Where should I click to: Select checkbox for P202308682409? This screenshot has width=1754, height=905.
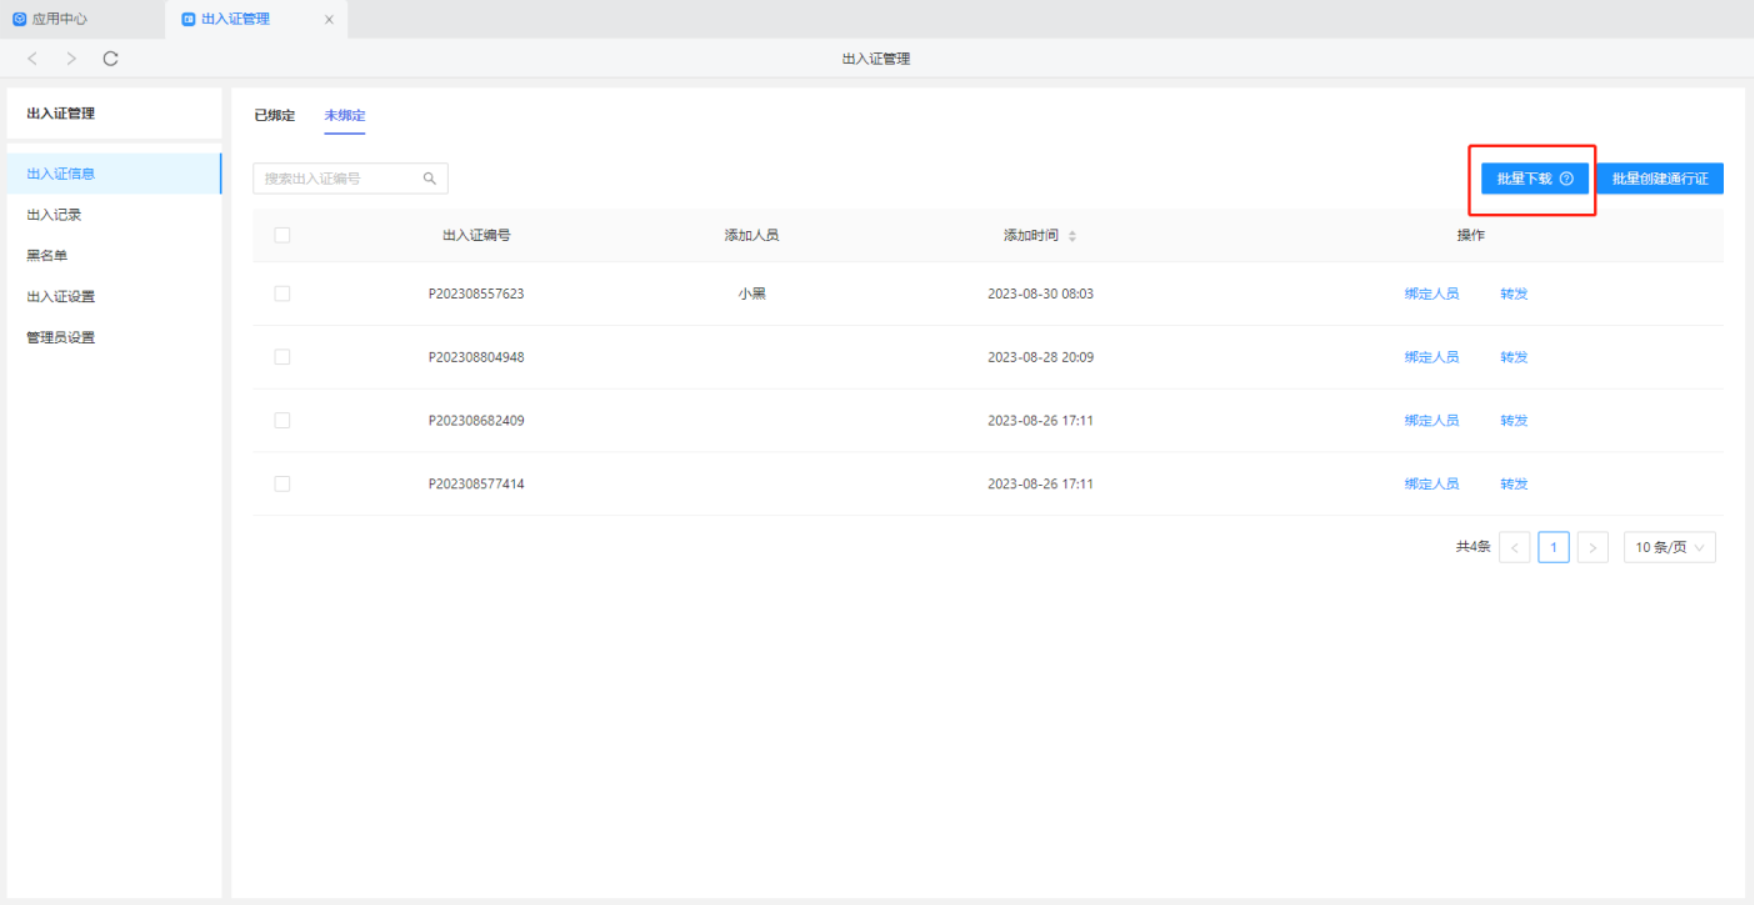(x=282, y=421)
